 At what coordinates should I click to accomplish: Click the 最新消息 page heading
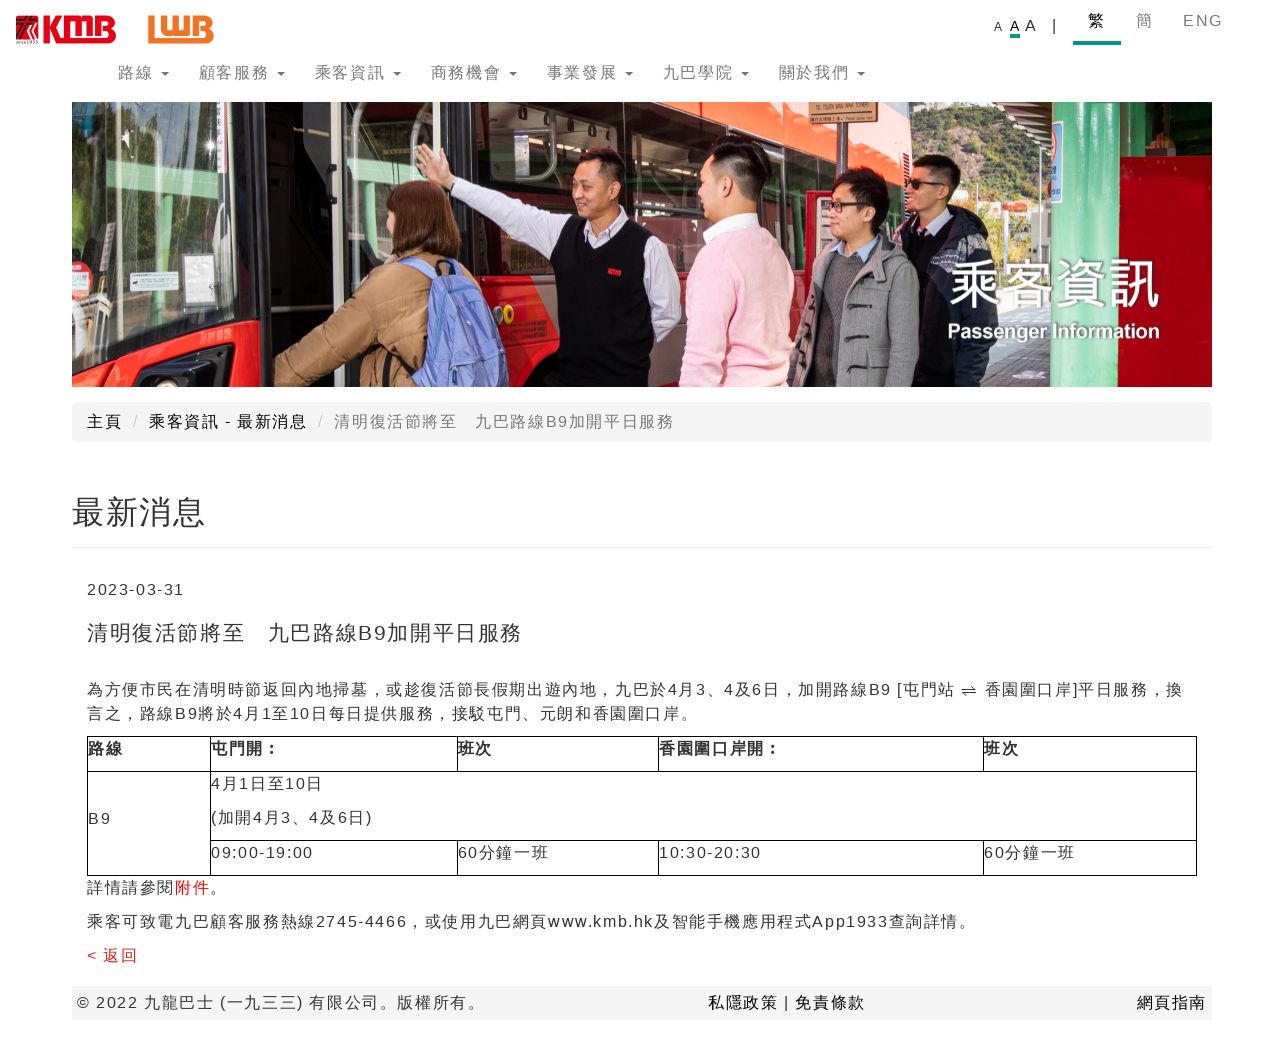[138, 512]
